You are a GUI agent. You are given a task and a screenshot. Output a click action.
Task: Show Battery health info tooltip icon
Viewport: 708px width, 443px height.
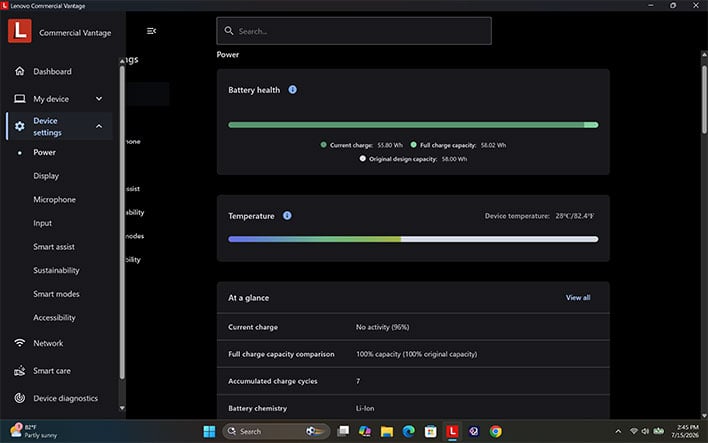tap(293, 89)
